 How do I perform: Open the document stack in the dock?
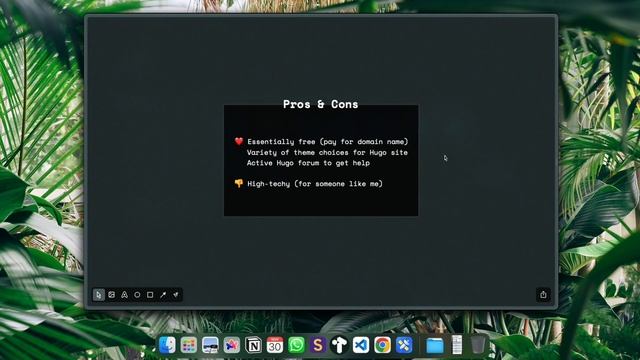[x=457, y=345]
